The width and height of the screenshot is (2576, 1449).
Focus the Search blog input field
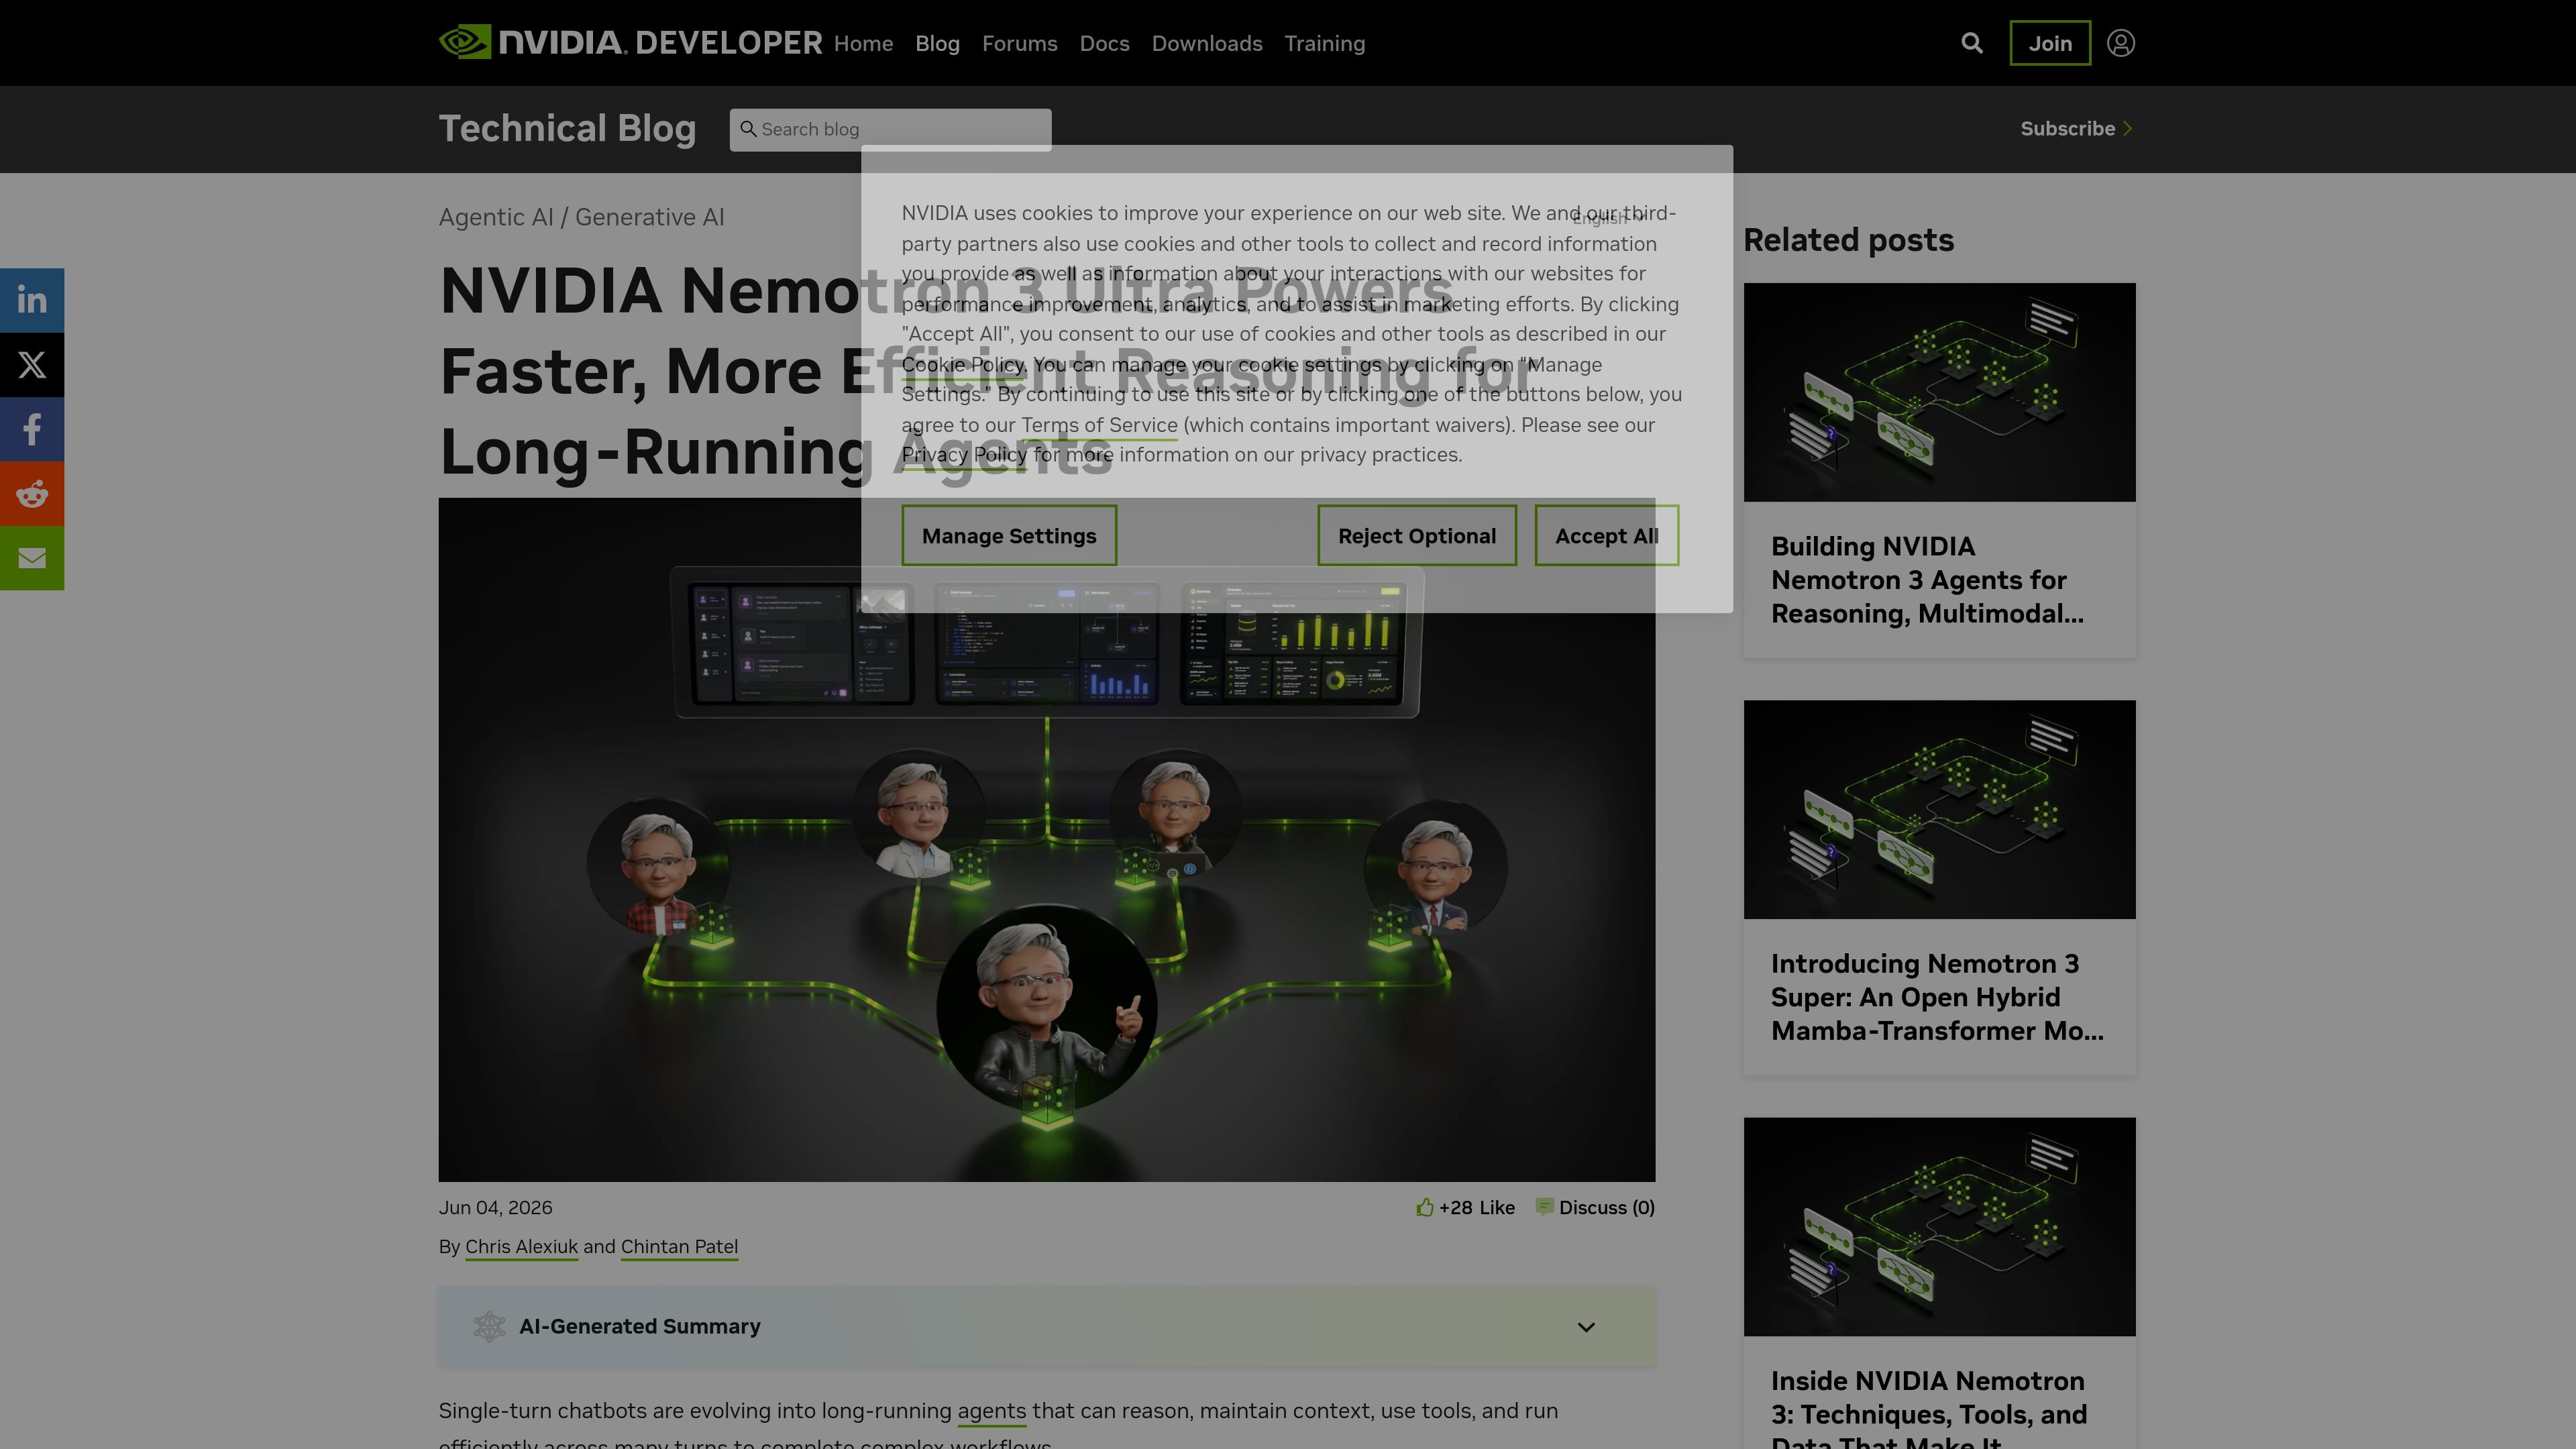pos(890,129)
